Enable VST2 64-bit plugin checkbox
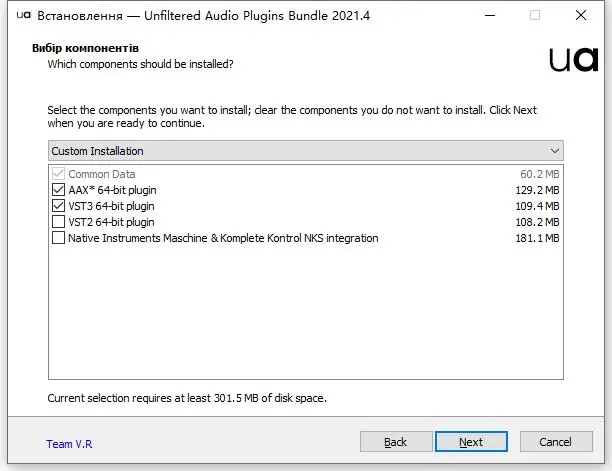612x471 pixels. (x=59, y=222)
